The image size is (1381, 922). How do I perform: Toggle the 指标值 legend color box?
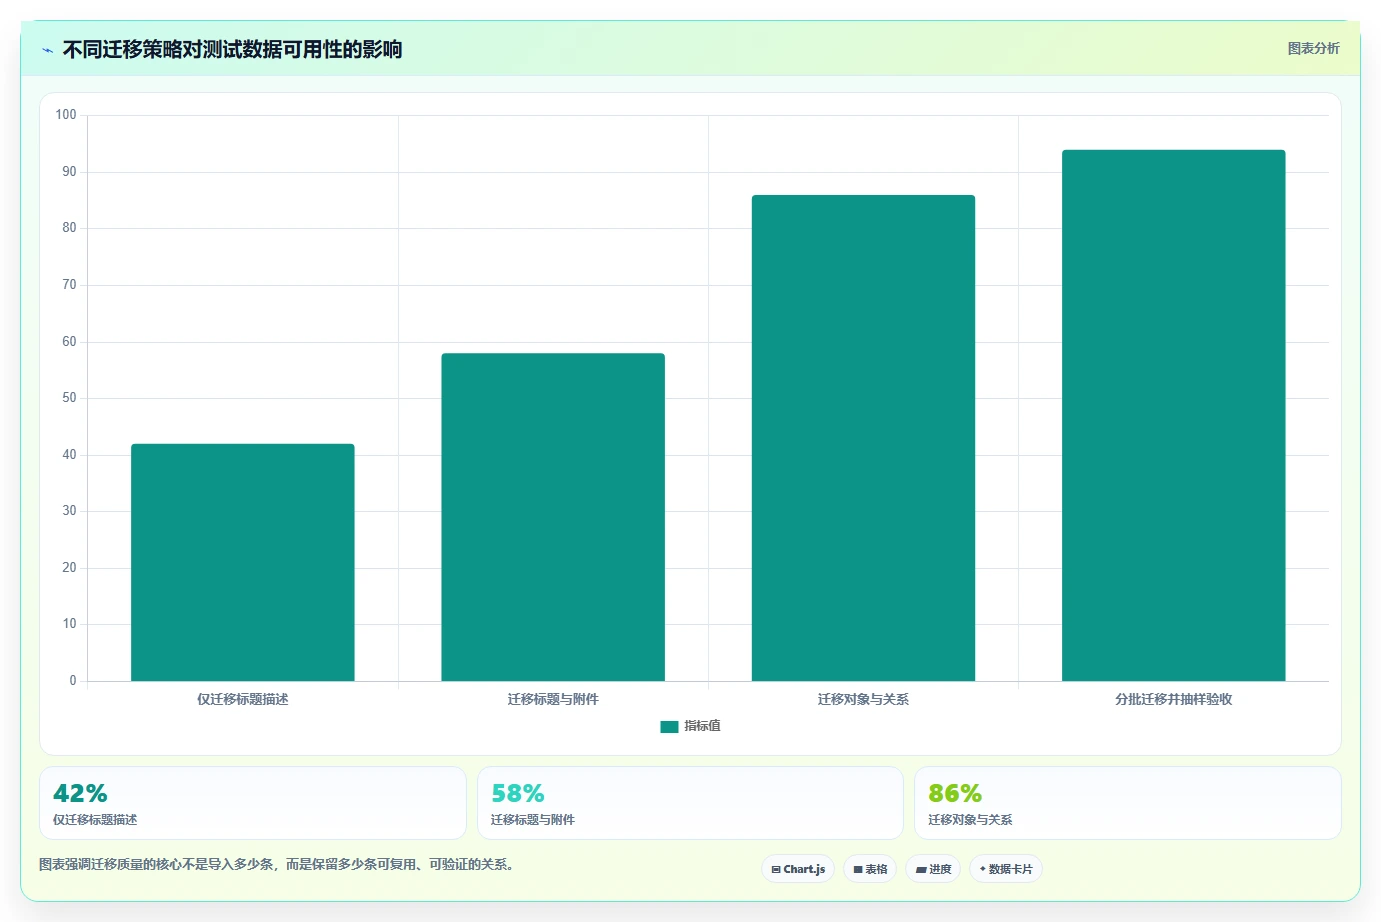(669, 726)
